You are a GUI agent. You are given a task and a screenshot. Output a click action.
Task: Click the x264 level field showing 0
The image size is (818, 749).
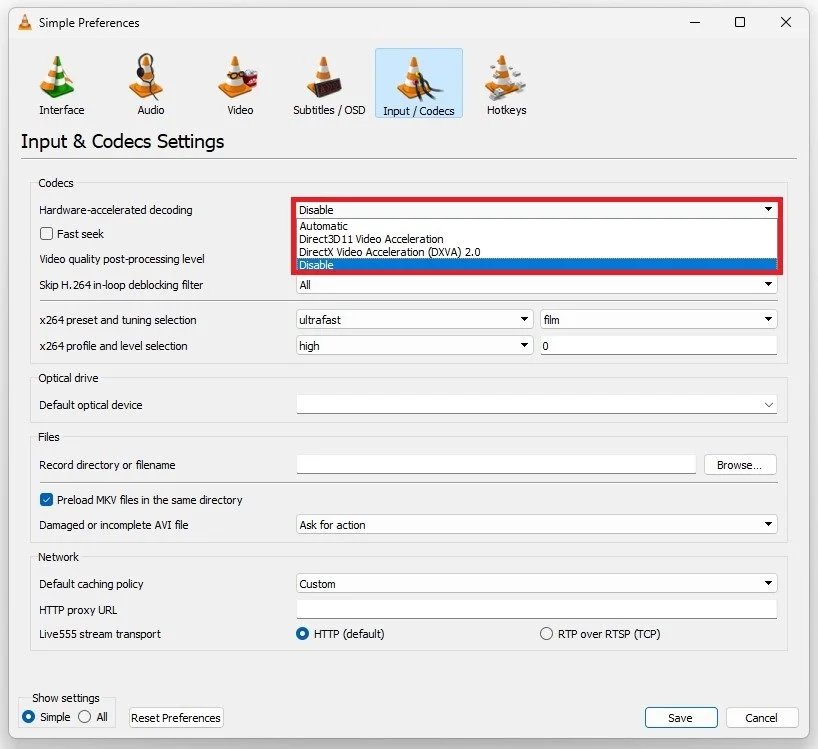(658, 346)
